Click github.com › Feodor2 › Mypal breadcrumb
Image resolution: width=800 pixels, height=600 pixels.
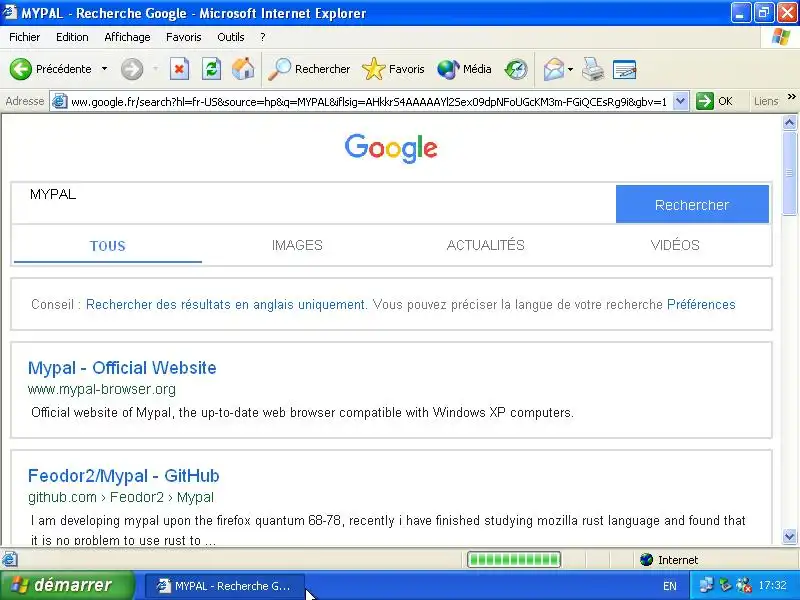pos(121,497)
